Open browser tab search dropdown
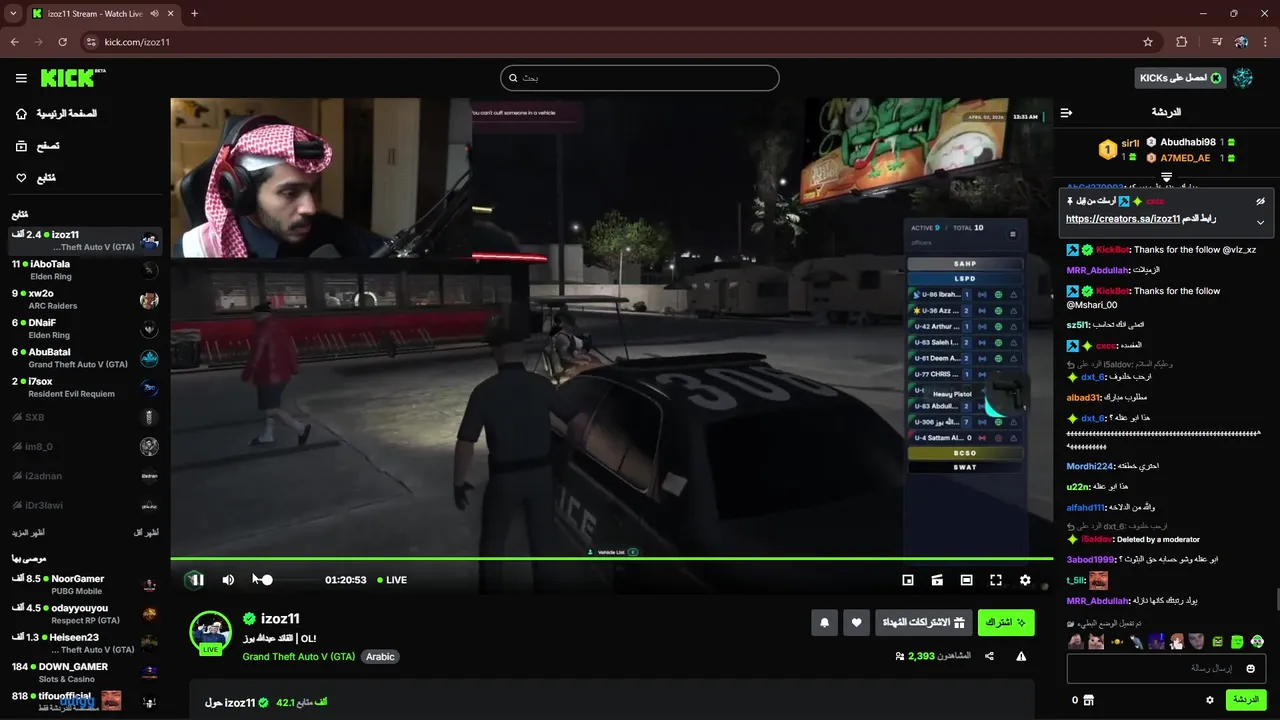The image size is (1280, 720). pyautogui.click(x=13, y=13)
